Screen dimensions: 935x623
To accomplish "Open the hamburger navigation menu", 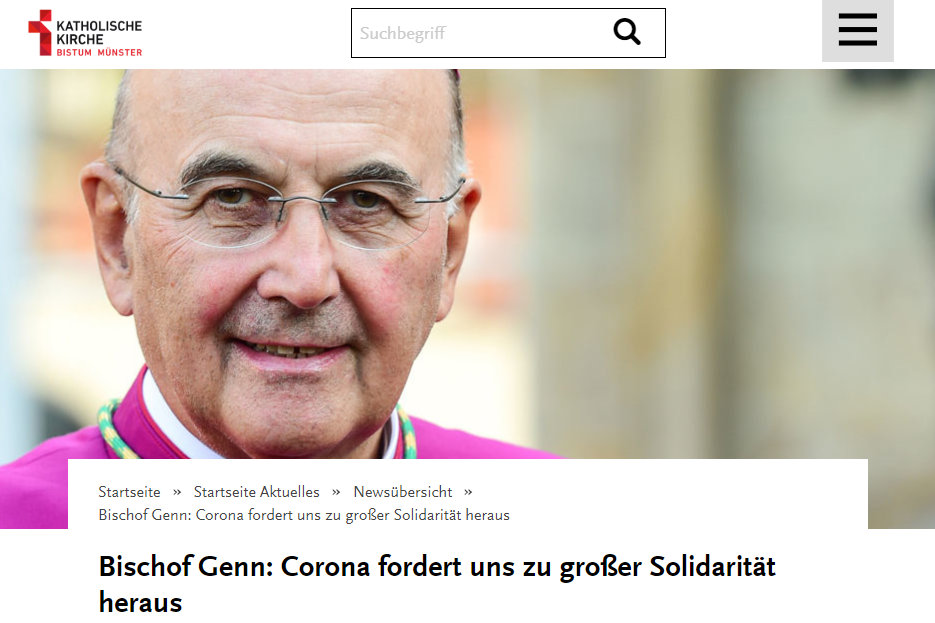I will click(x=857, y=30).
